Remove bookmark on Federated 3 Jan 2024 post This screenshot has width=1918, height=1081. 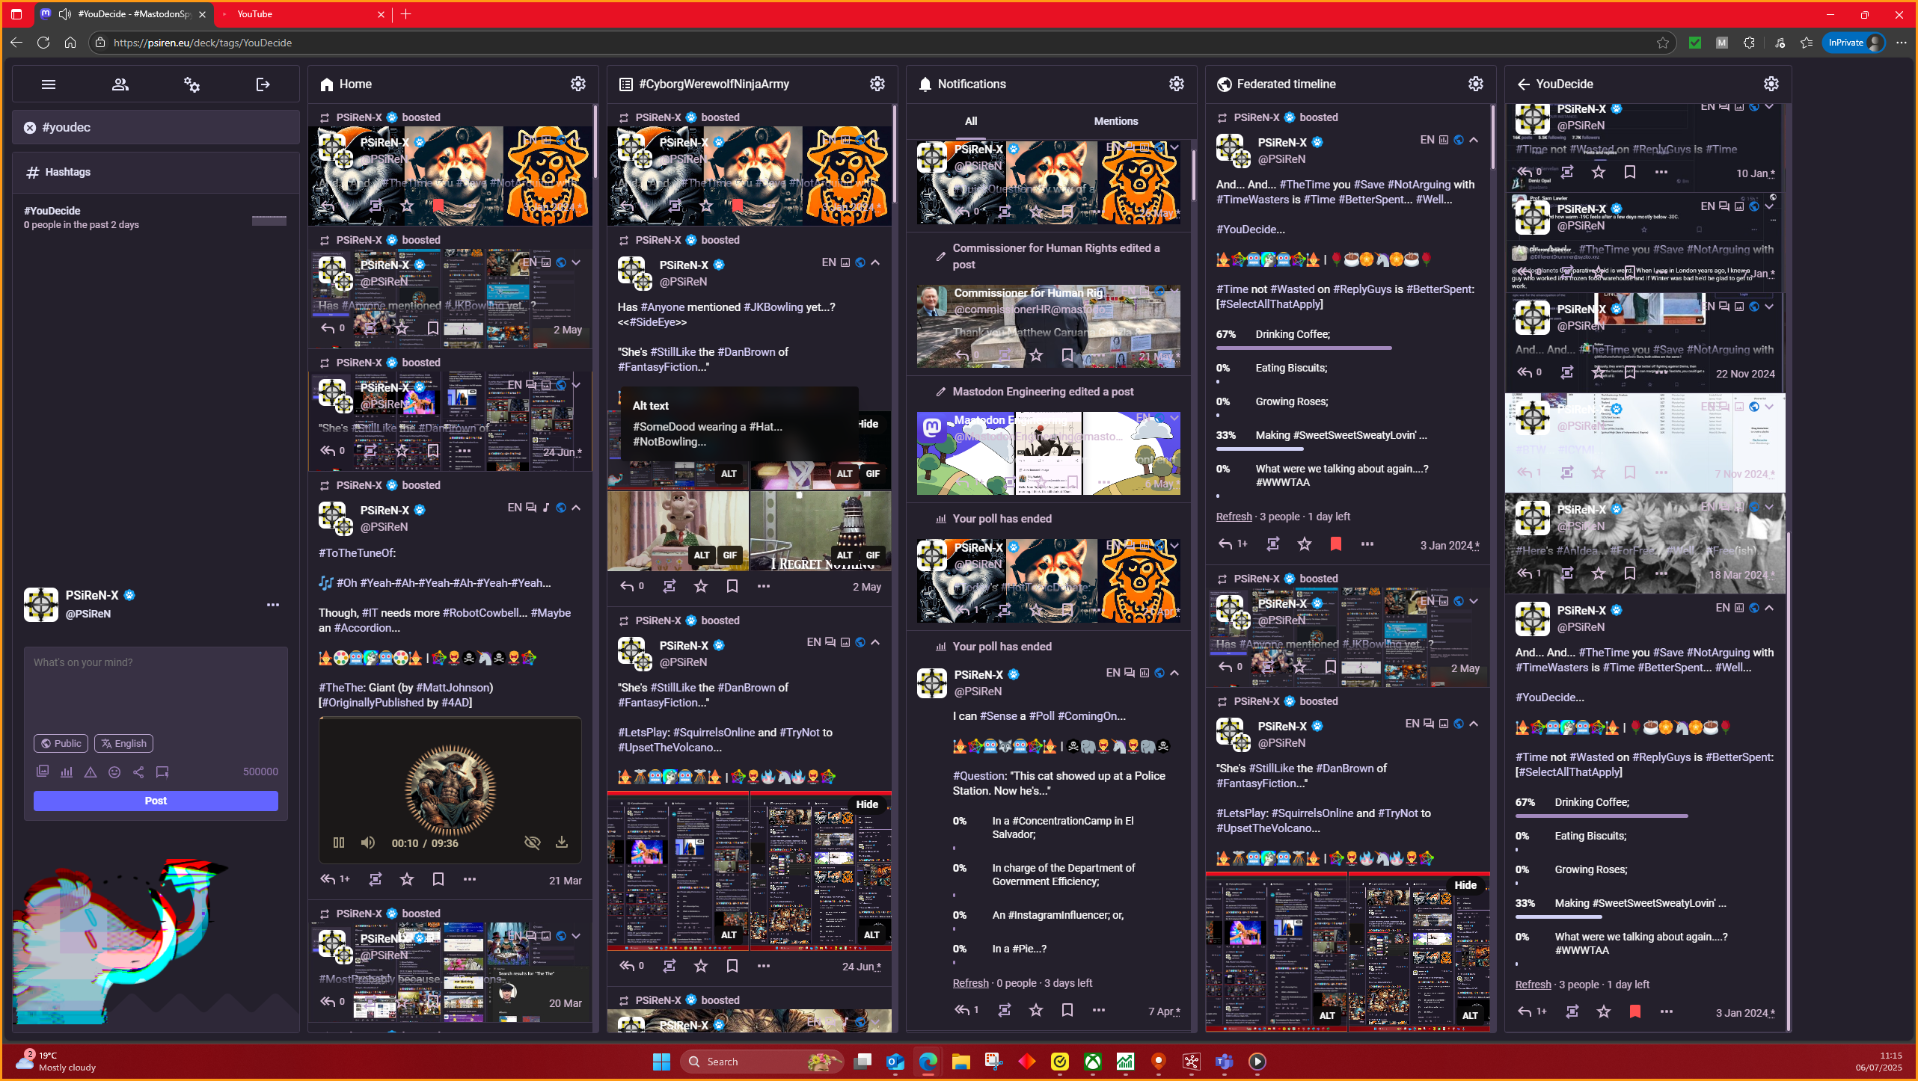[1335, 545]
